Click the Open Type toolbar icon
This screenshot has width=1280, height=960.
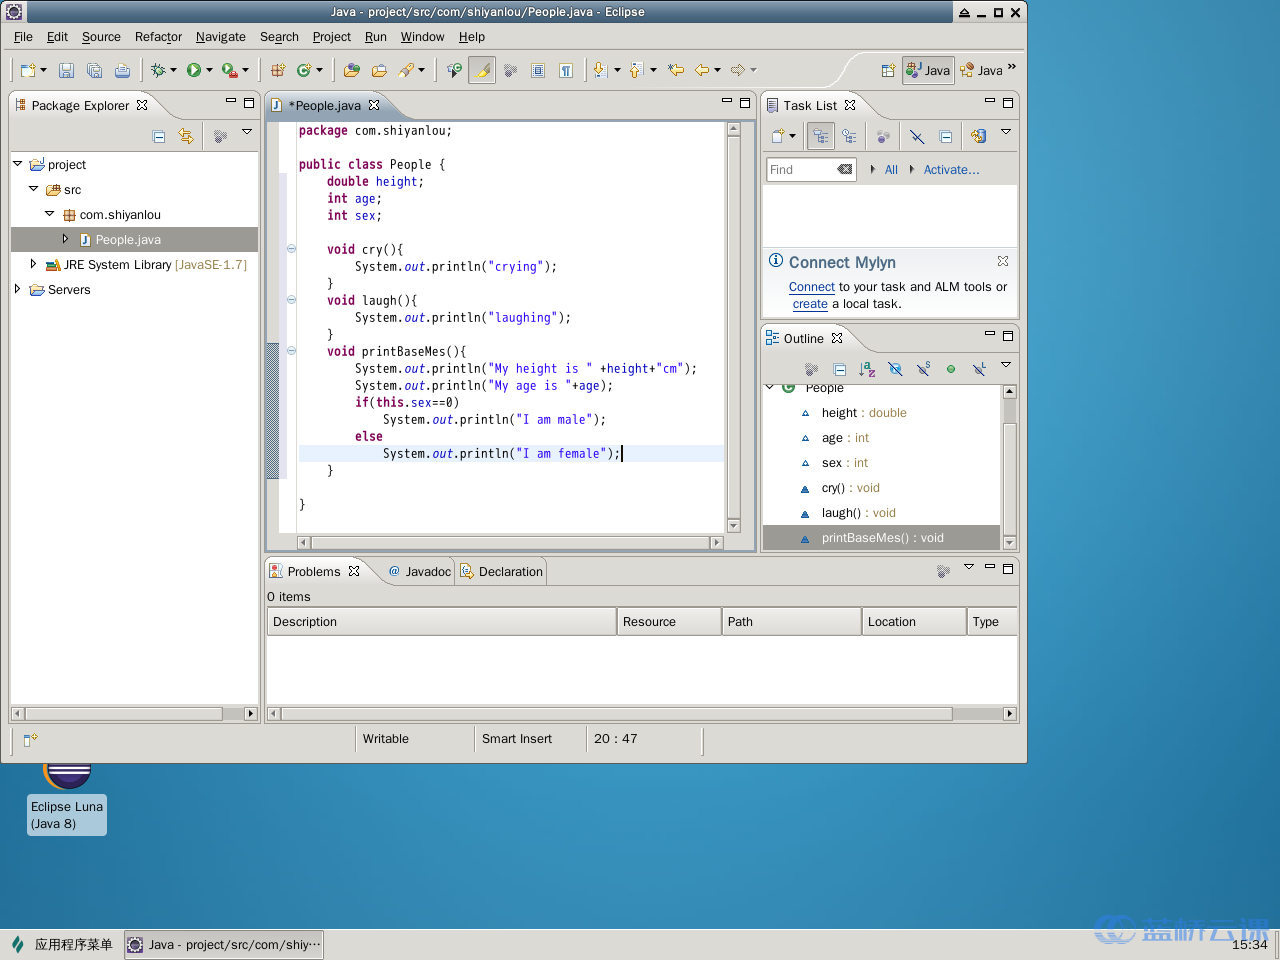point(351,70)
